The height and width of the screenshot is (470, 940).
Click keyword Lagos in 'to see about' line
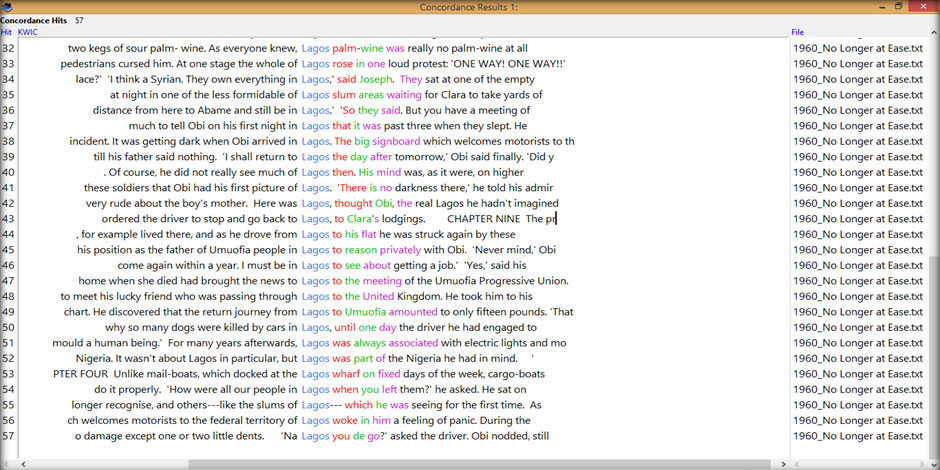tap(315, 265)
